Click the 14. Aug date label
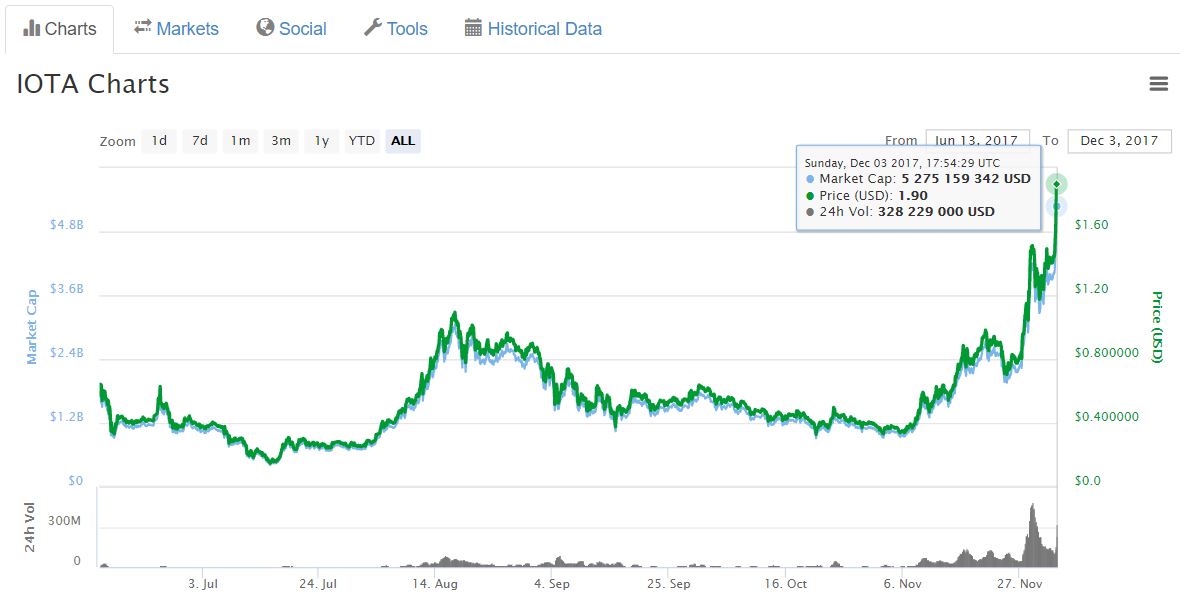Screen dimensions: 1180x595 tap(435, 584)
